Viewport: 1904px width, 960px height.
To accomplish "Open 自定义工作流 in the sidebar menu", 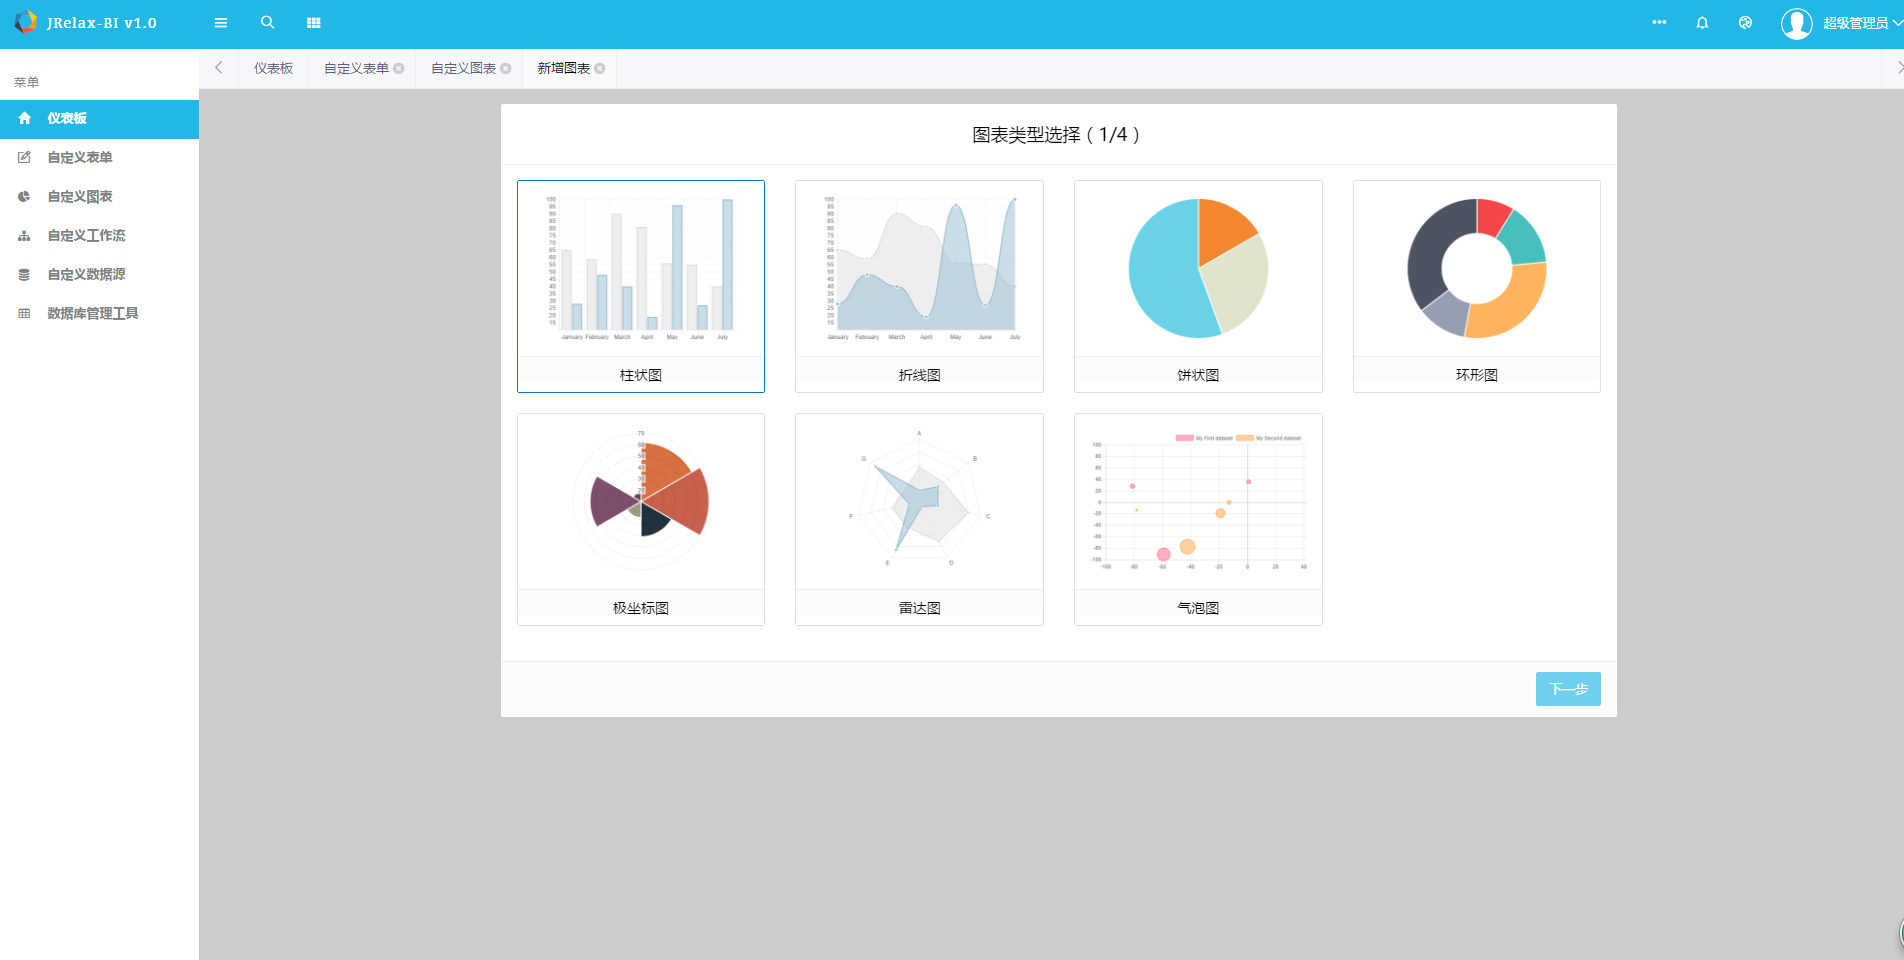I will tap(99, 236).
